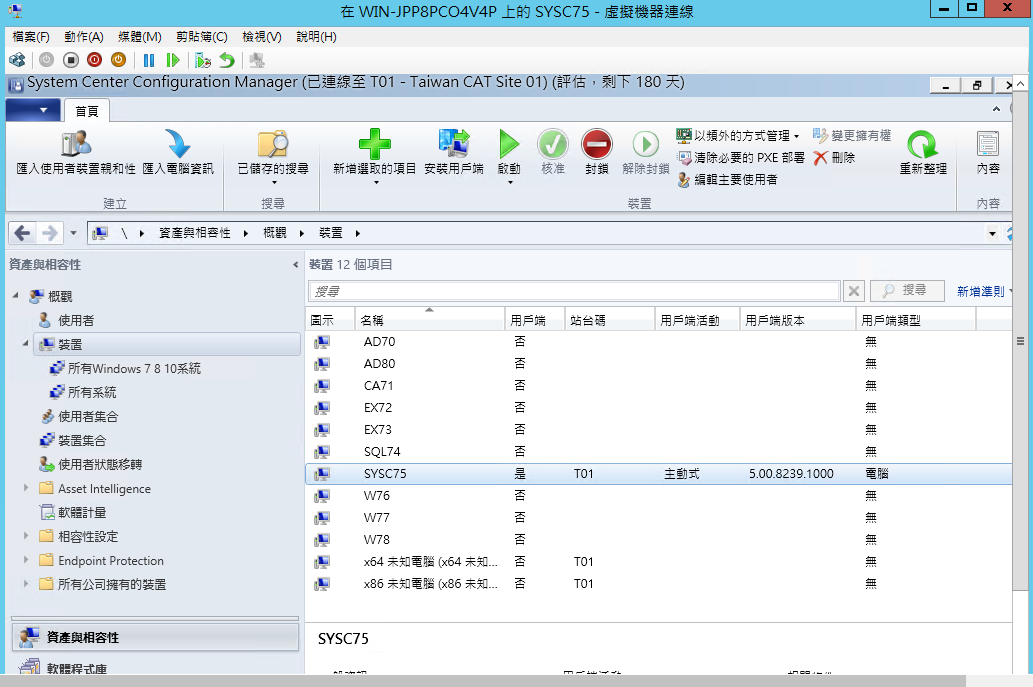Viewport: 1033px width, 687px height.
Task: Click the red Shut Down VM icon
Action: click(95, 61)
